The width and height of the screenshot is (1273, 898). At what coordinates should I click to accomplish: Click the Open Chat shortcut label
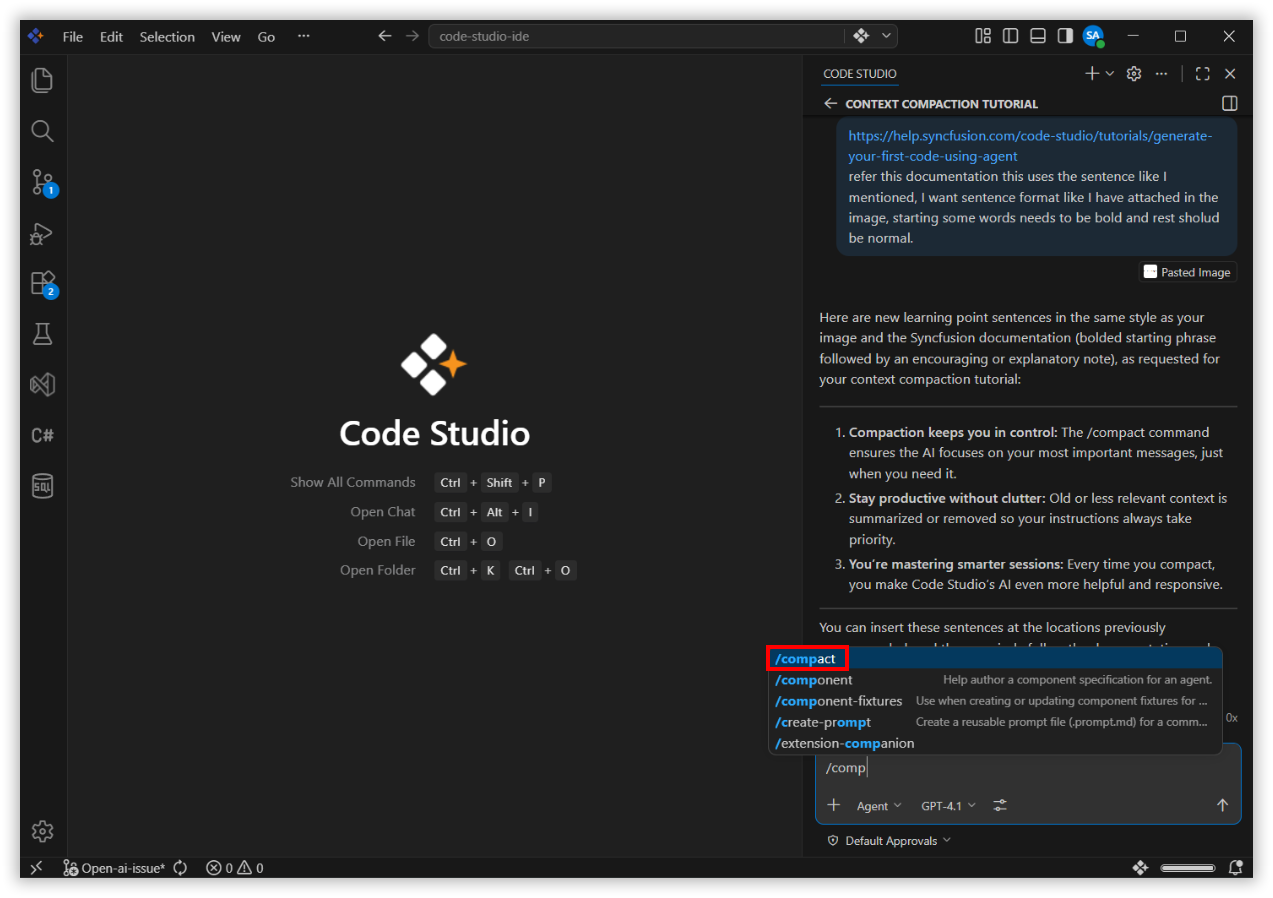382,511
